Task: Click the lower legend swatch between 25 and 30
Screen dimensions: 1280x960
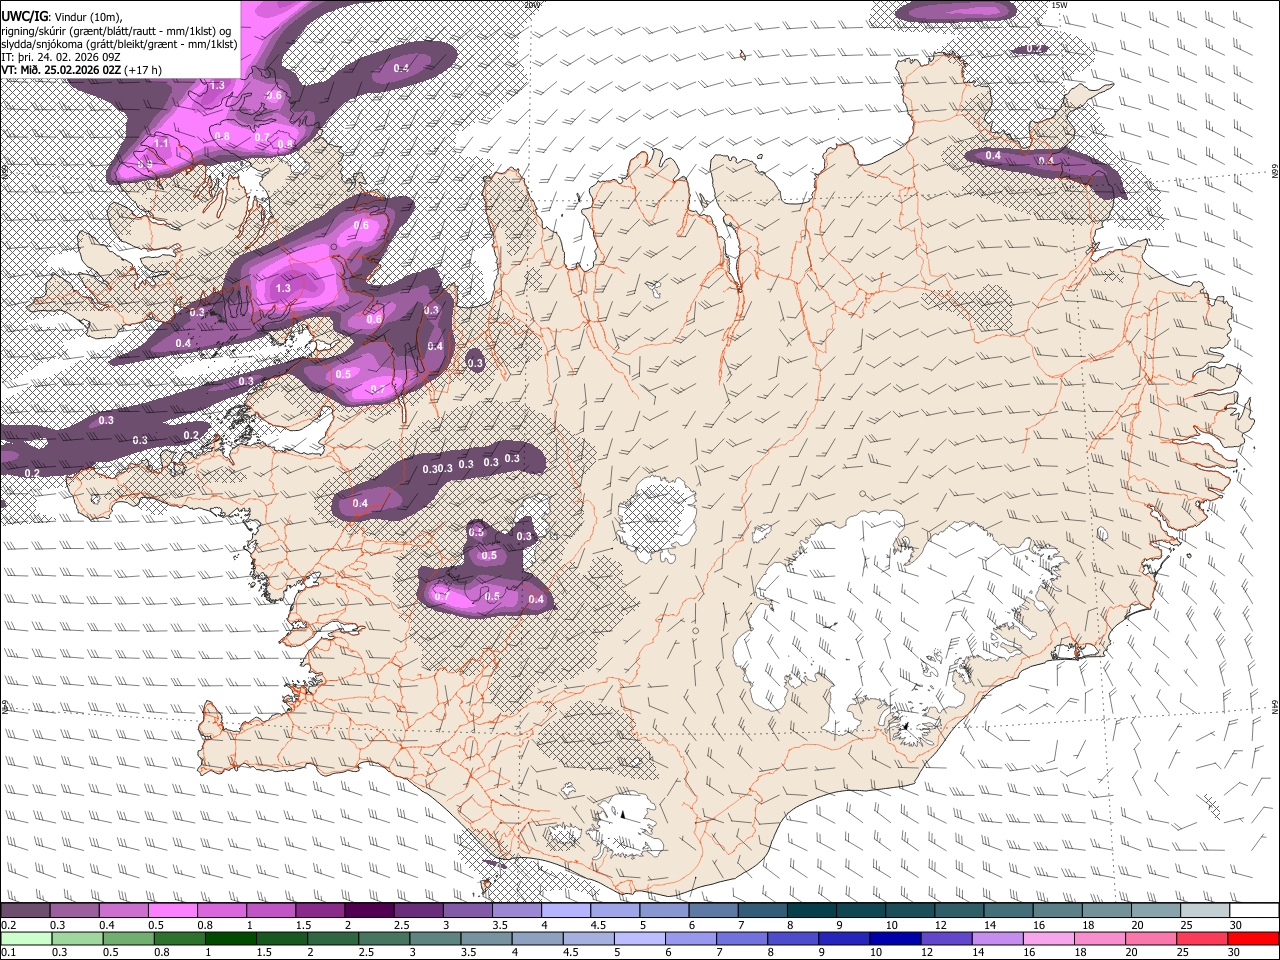Action: 1202,938
